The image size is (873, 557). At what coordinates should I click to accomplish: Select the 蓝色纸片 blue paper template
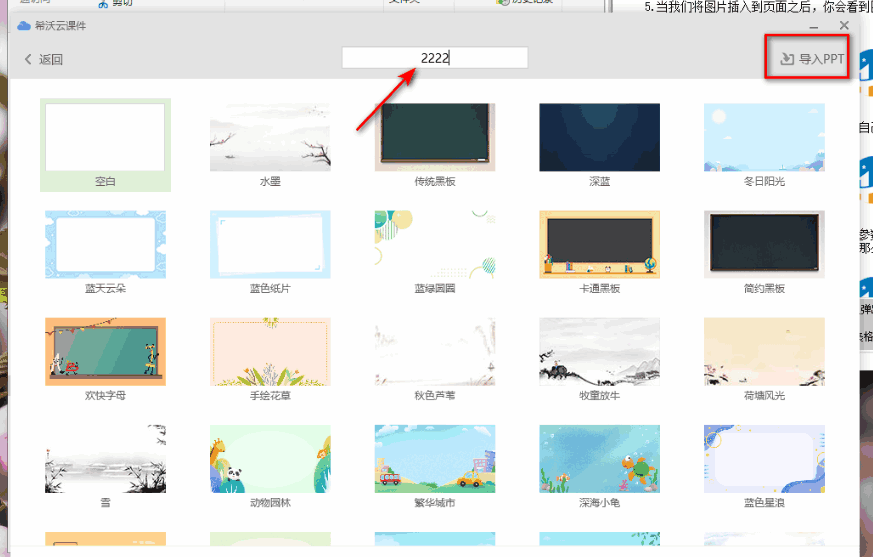tap(270, 245)
